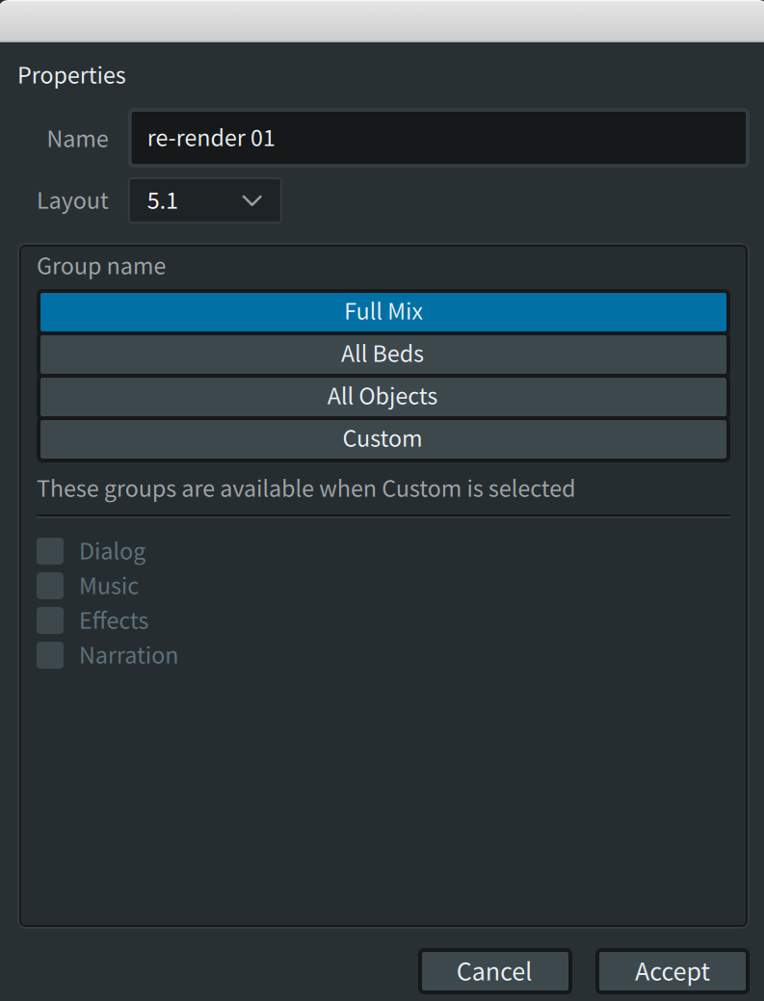This screenshot has width=764, height=1001.
Task: Deselect Full Mix by choosing Custom
Action: point(383,438)
